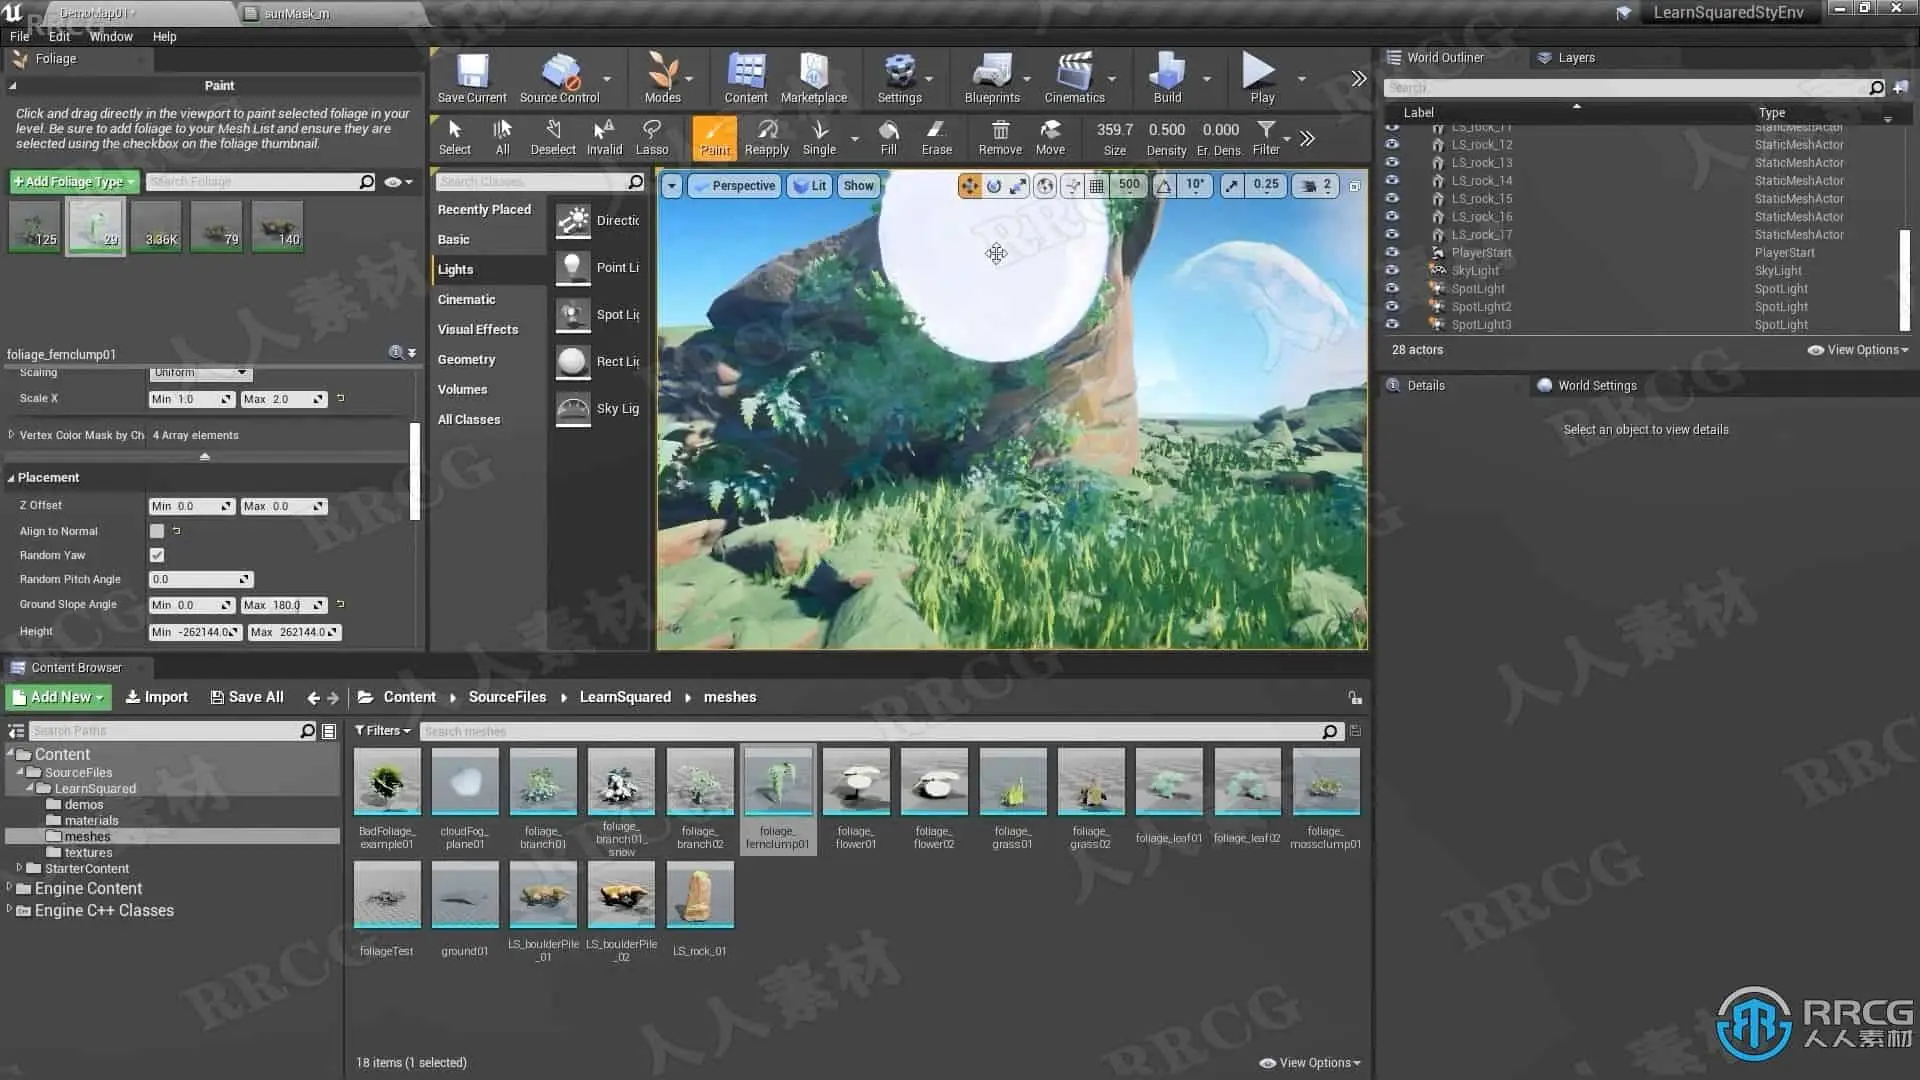The height and width of the screenshot is (1080, 1920).
Task: Uncheck the Random Yaw checkbox
Action: coord(157,555)
